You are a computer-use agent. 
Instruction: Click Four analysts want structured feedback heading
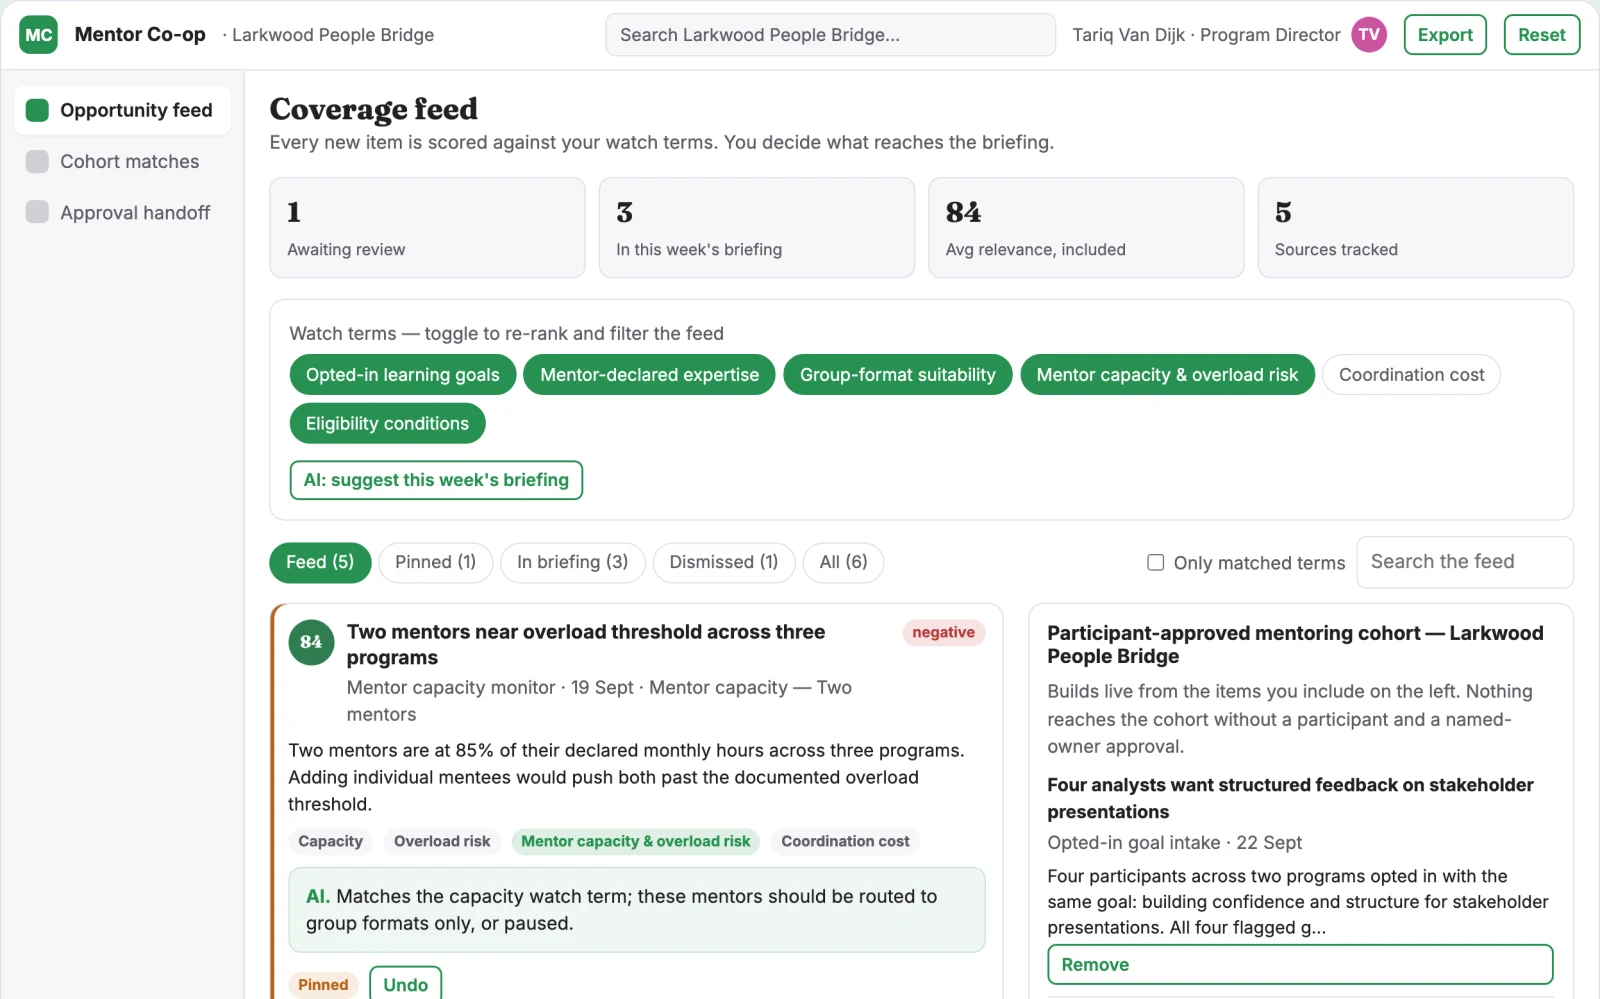pos(1290,798)
